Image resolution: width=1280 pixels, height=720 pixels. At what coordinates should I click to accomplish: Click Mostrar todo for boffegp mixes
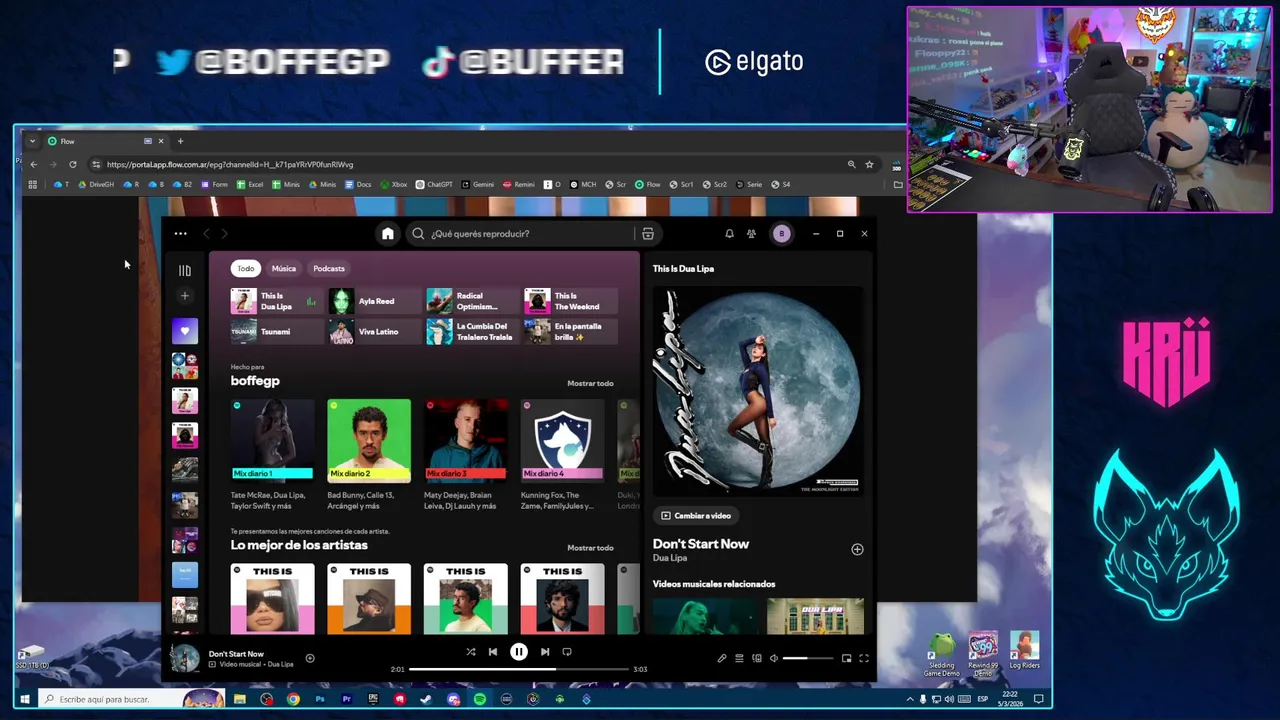pos(590,384)
